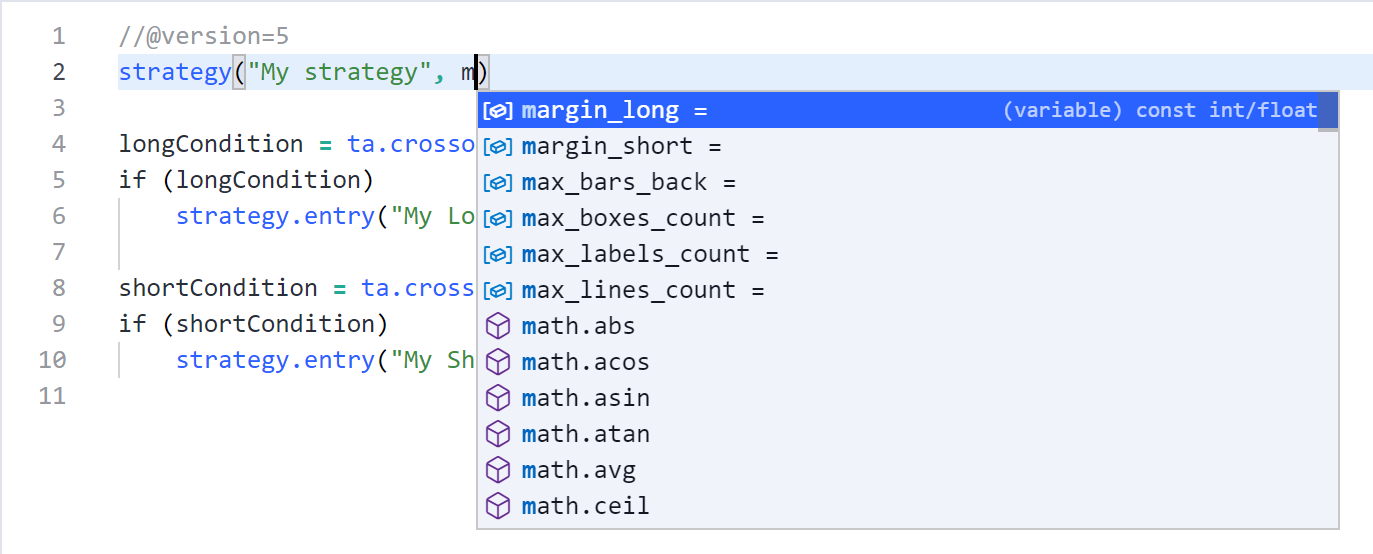Pick math.asin suggestion
1373x554 pixels.
[907, 398]
